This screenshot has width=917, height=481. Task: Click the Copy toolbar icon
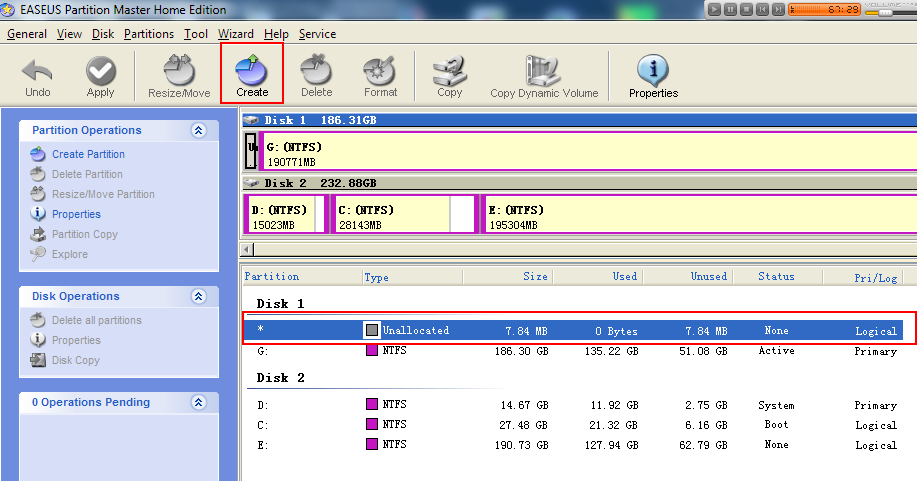click(449, 77)
